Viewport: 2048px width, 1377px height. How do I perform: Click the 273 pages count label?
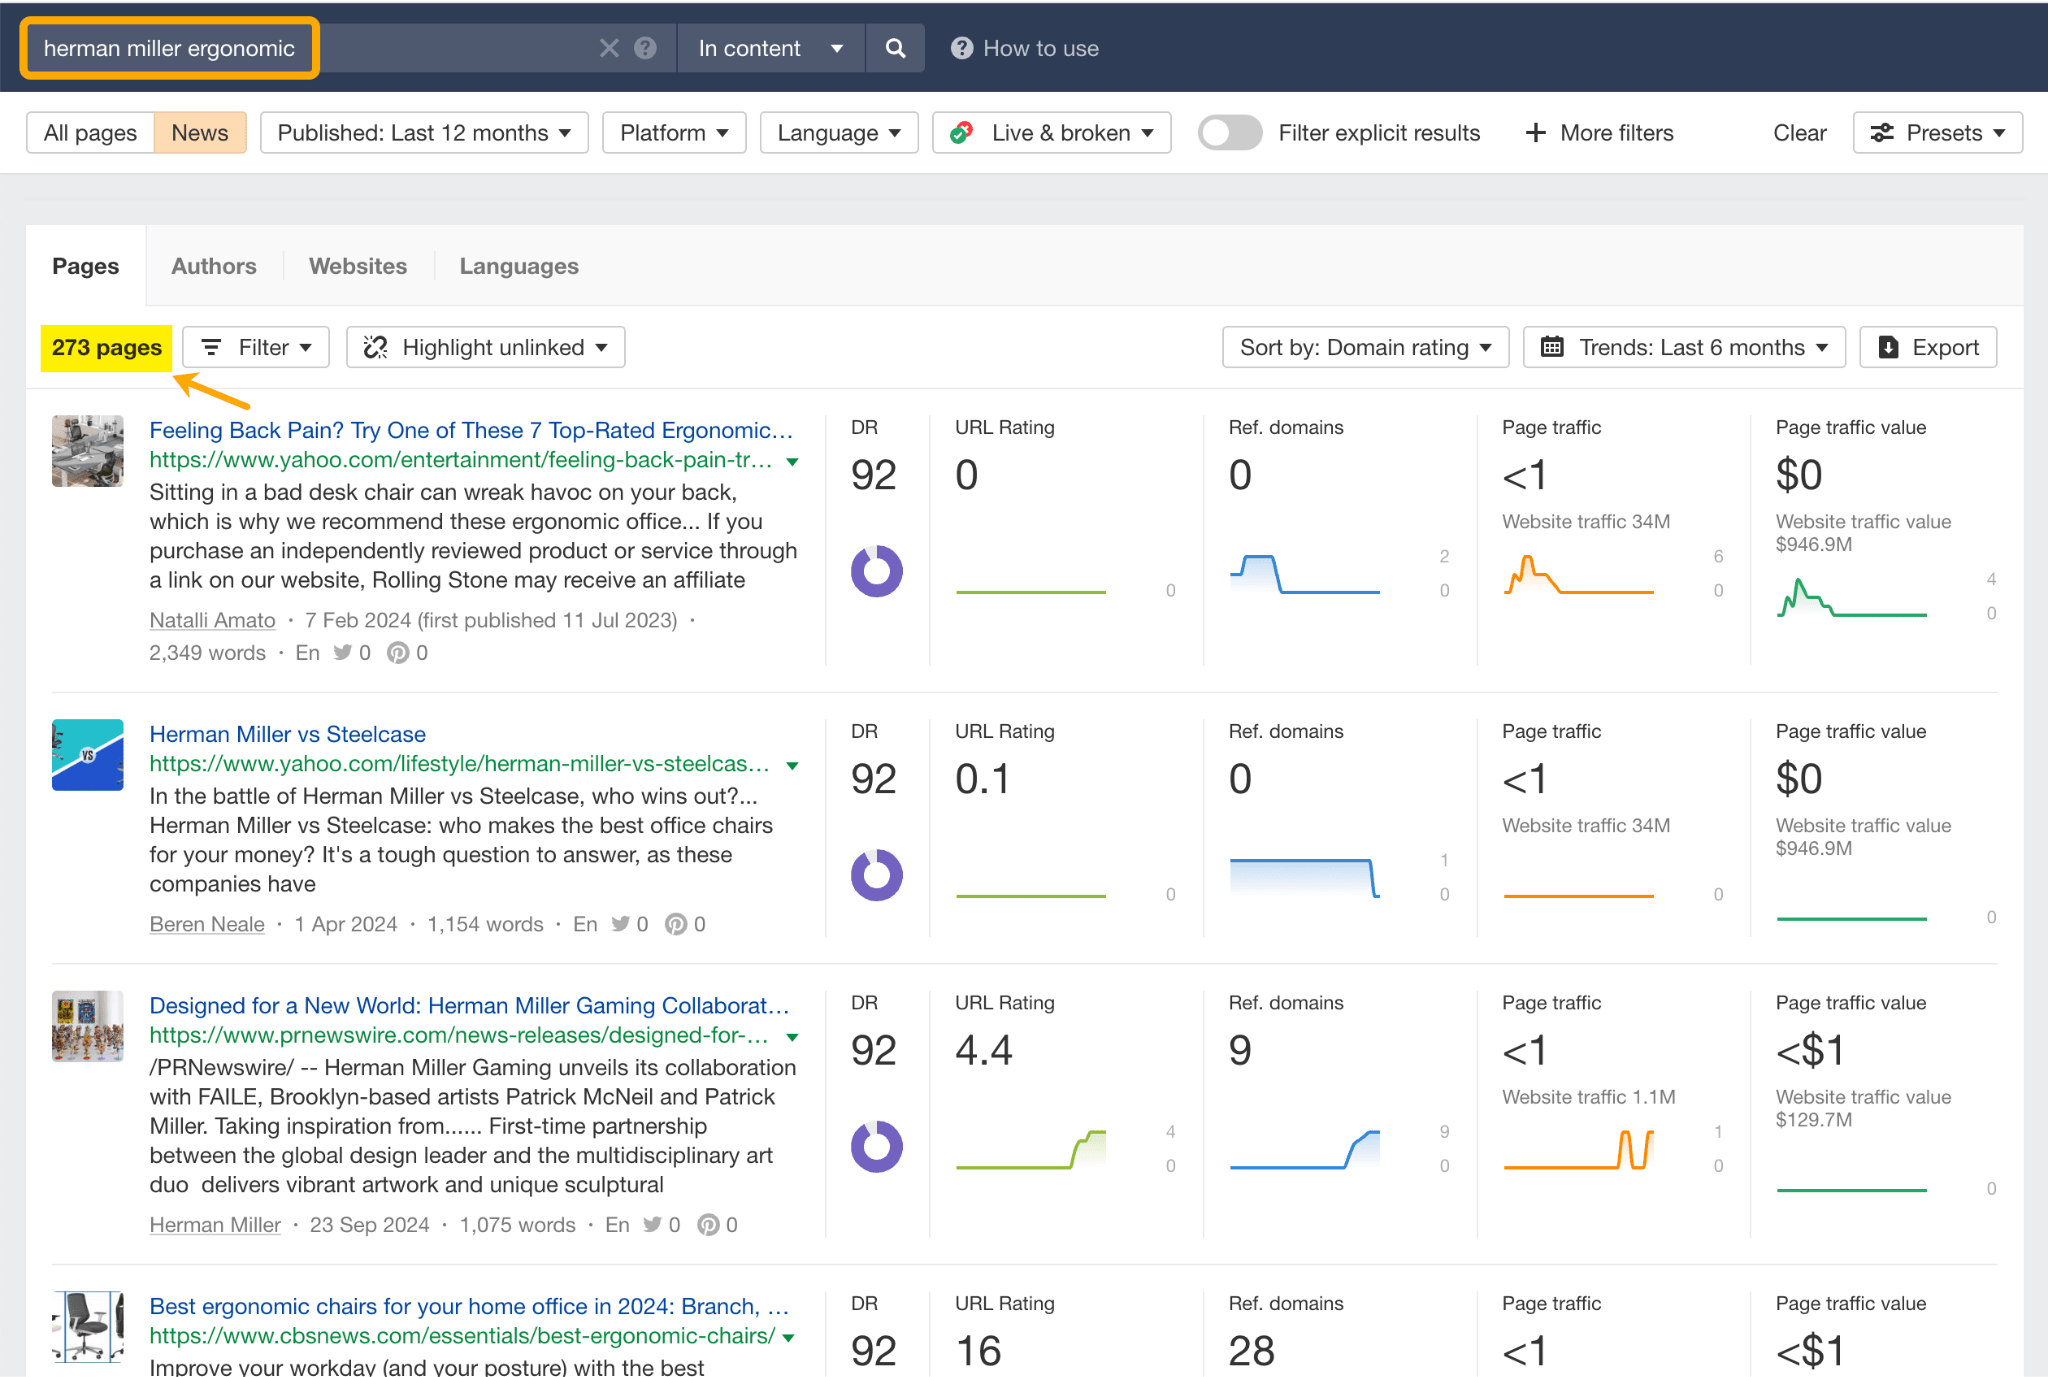point(107,347)
